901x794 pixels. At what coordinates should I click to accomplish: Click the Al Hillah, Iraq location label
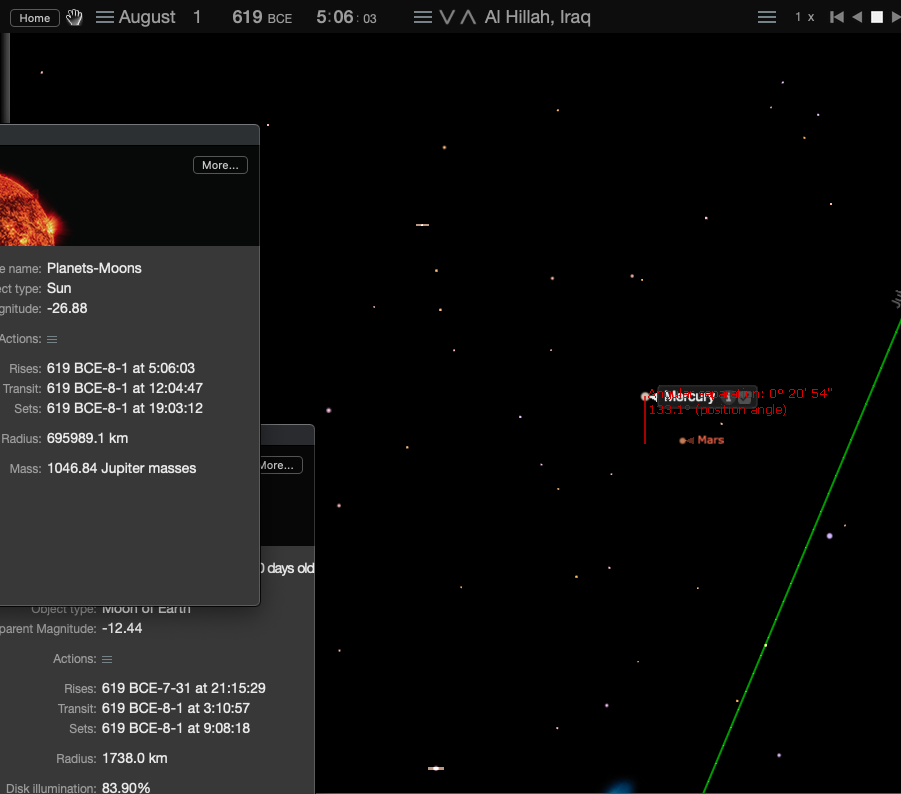(x=537, y=17)
